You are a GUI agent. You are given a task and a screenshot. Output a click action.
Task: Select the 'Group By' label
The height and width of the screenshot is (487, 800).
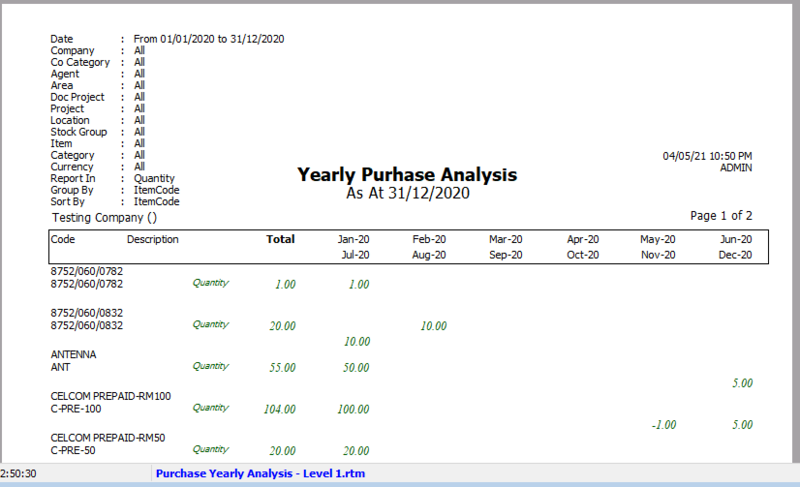(72, 190)
